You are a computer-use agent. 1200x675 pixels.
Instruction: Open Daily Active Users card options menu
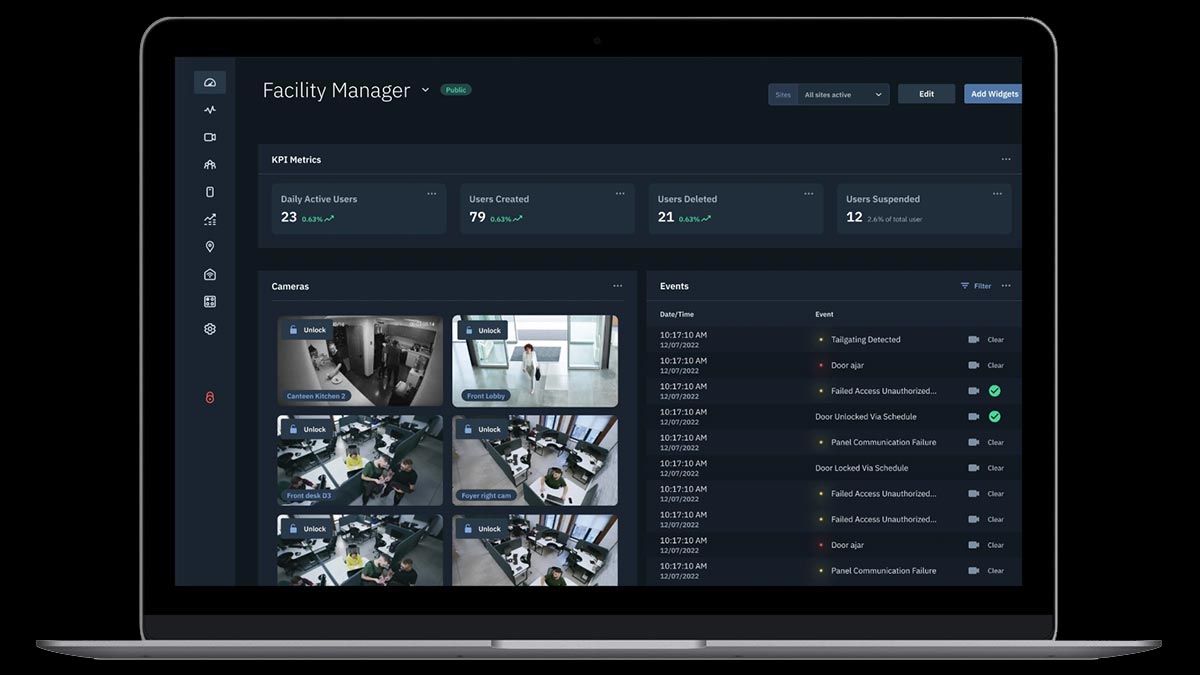point(432,194)
